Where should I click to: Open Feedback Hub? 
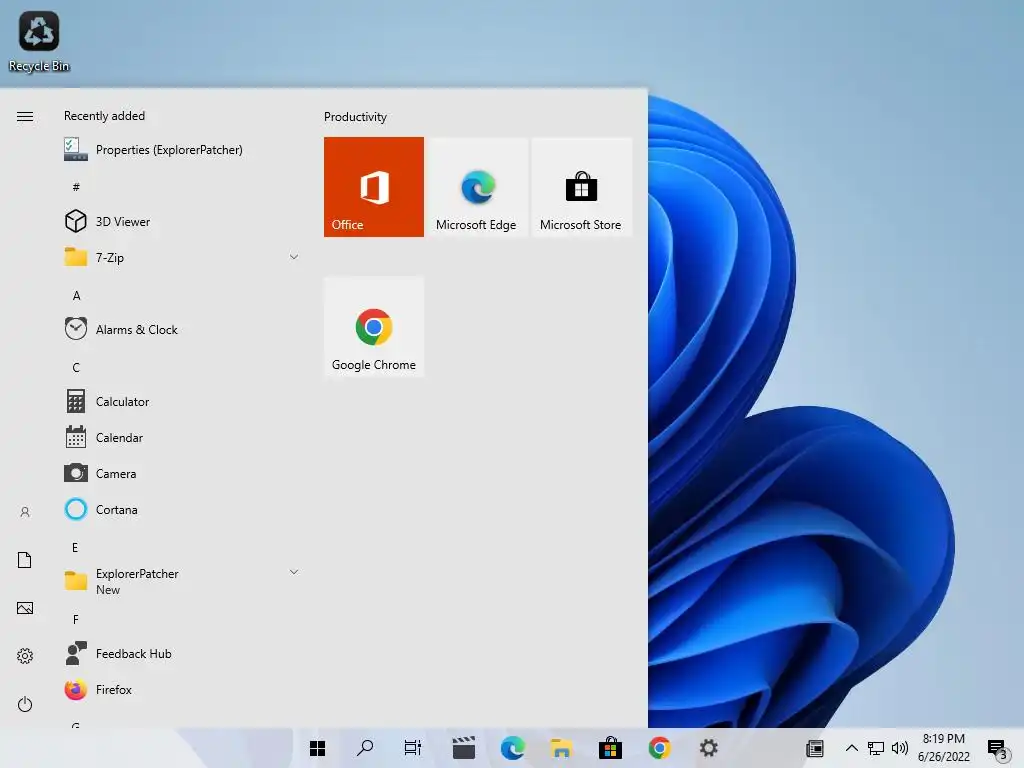click(x=183, y=653)
